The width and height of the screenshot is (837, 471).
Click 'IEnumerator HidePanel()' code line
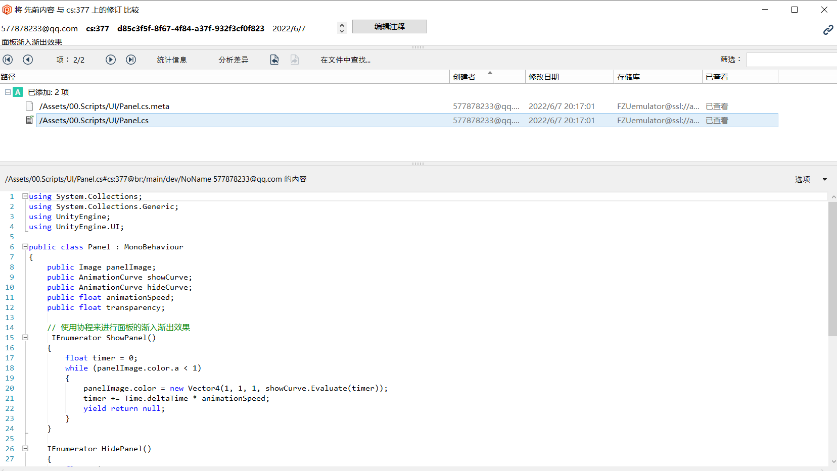[99, 449]
